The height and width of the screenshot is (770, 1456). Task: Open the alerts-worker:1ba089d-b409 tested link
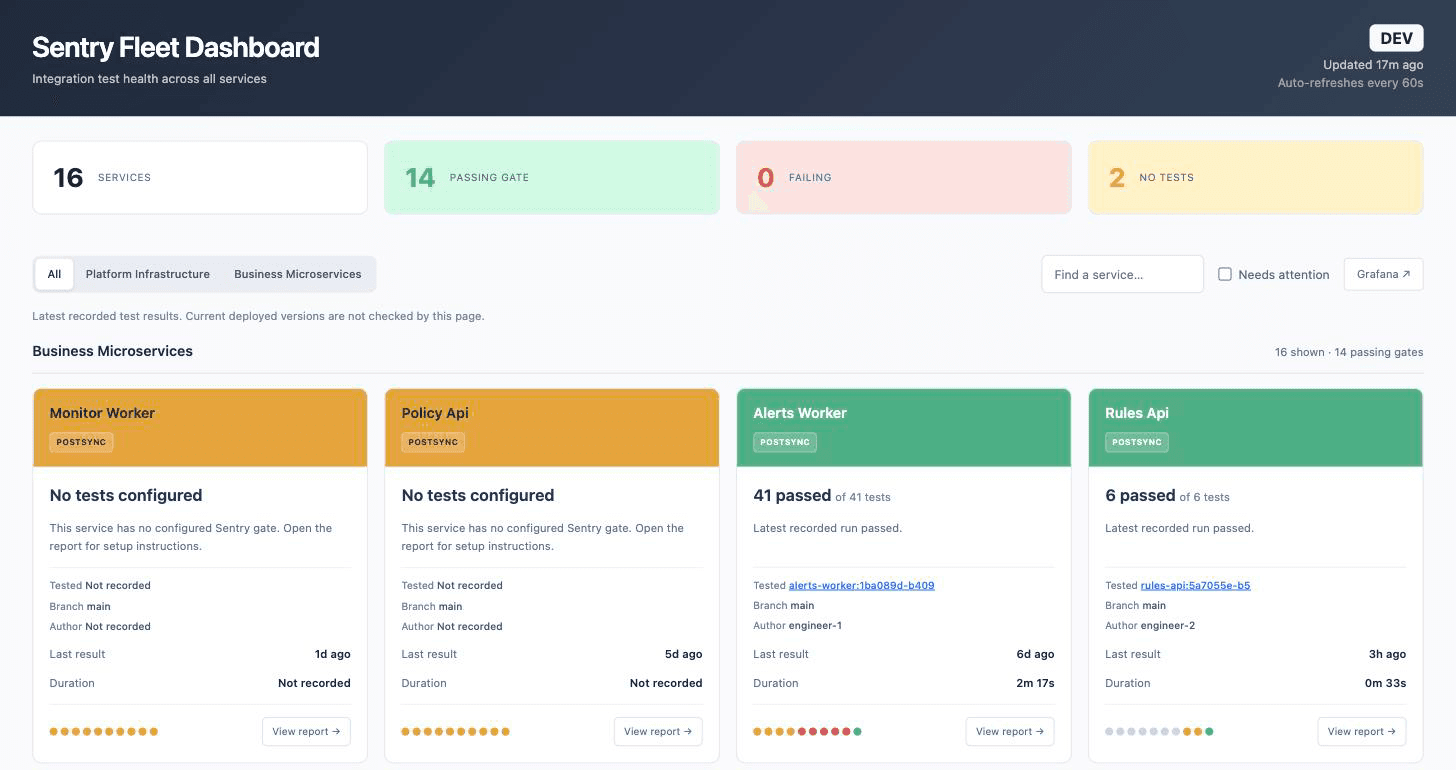861,585
